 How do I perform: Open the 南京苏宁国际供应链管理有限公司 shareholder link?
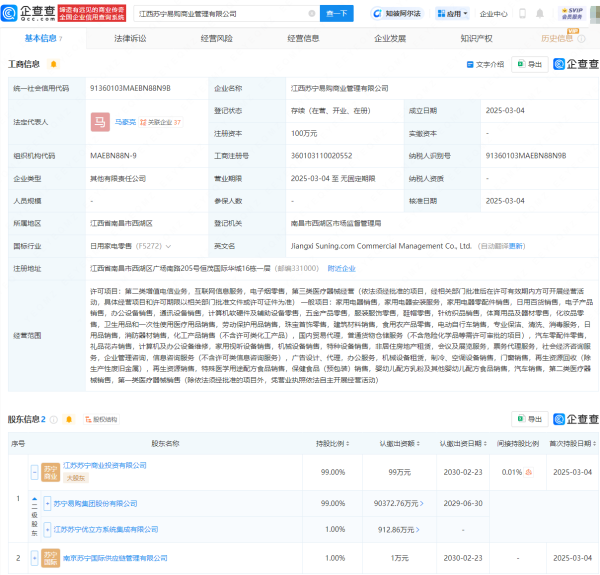click(112, 557)
